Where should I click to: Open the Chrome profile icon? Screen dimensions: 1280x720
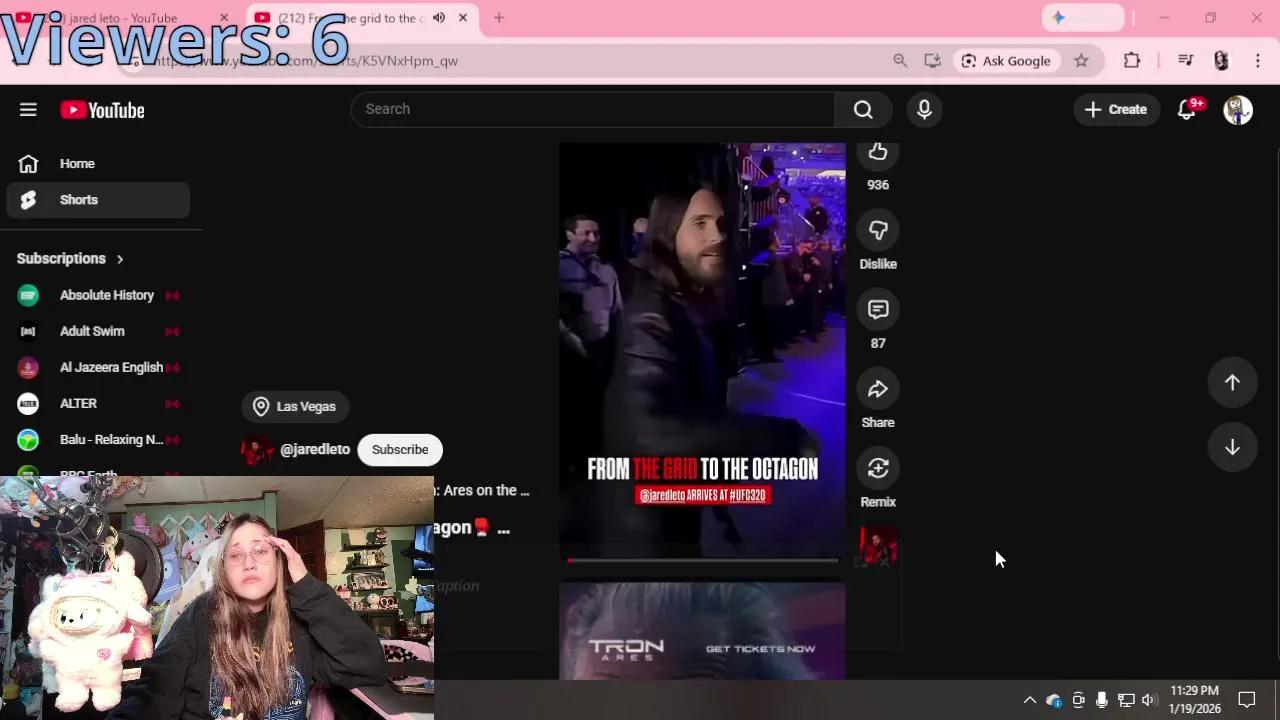tap(1221, 61)
